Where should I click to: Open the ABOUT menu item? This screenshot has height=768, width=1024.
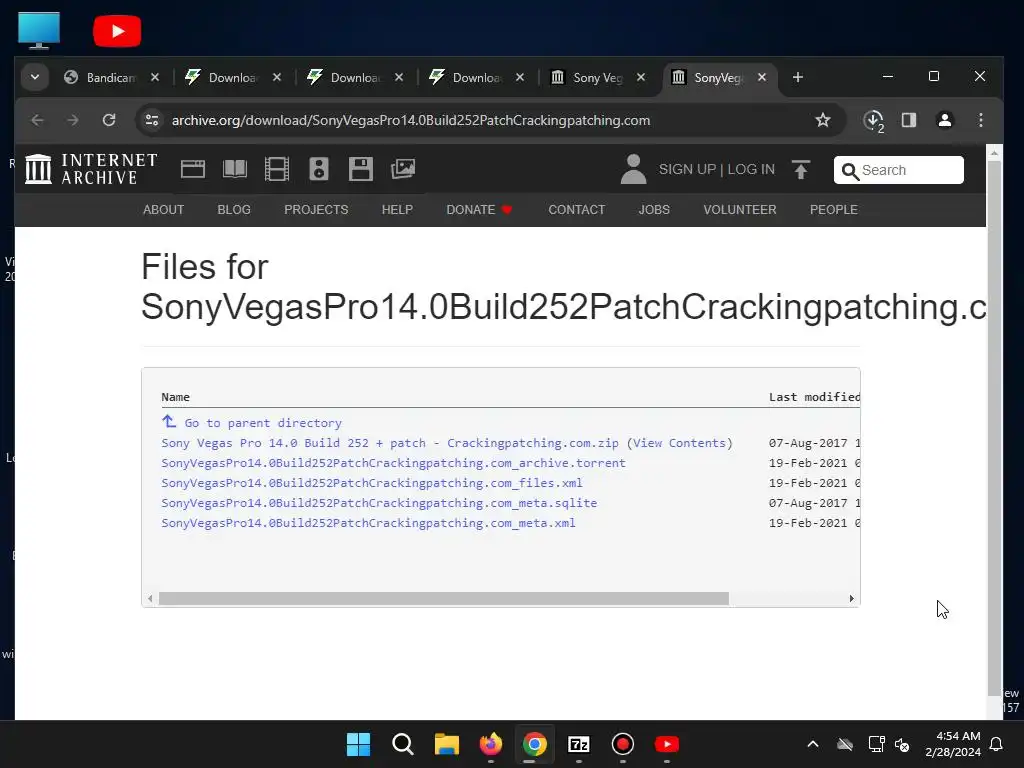pos(163,210)
